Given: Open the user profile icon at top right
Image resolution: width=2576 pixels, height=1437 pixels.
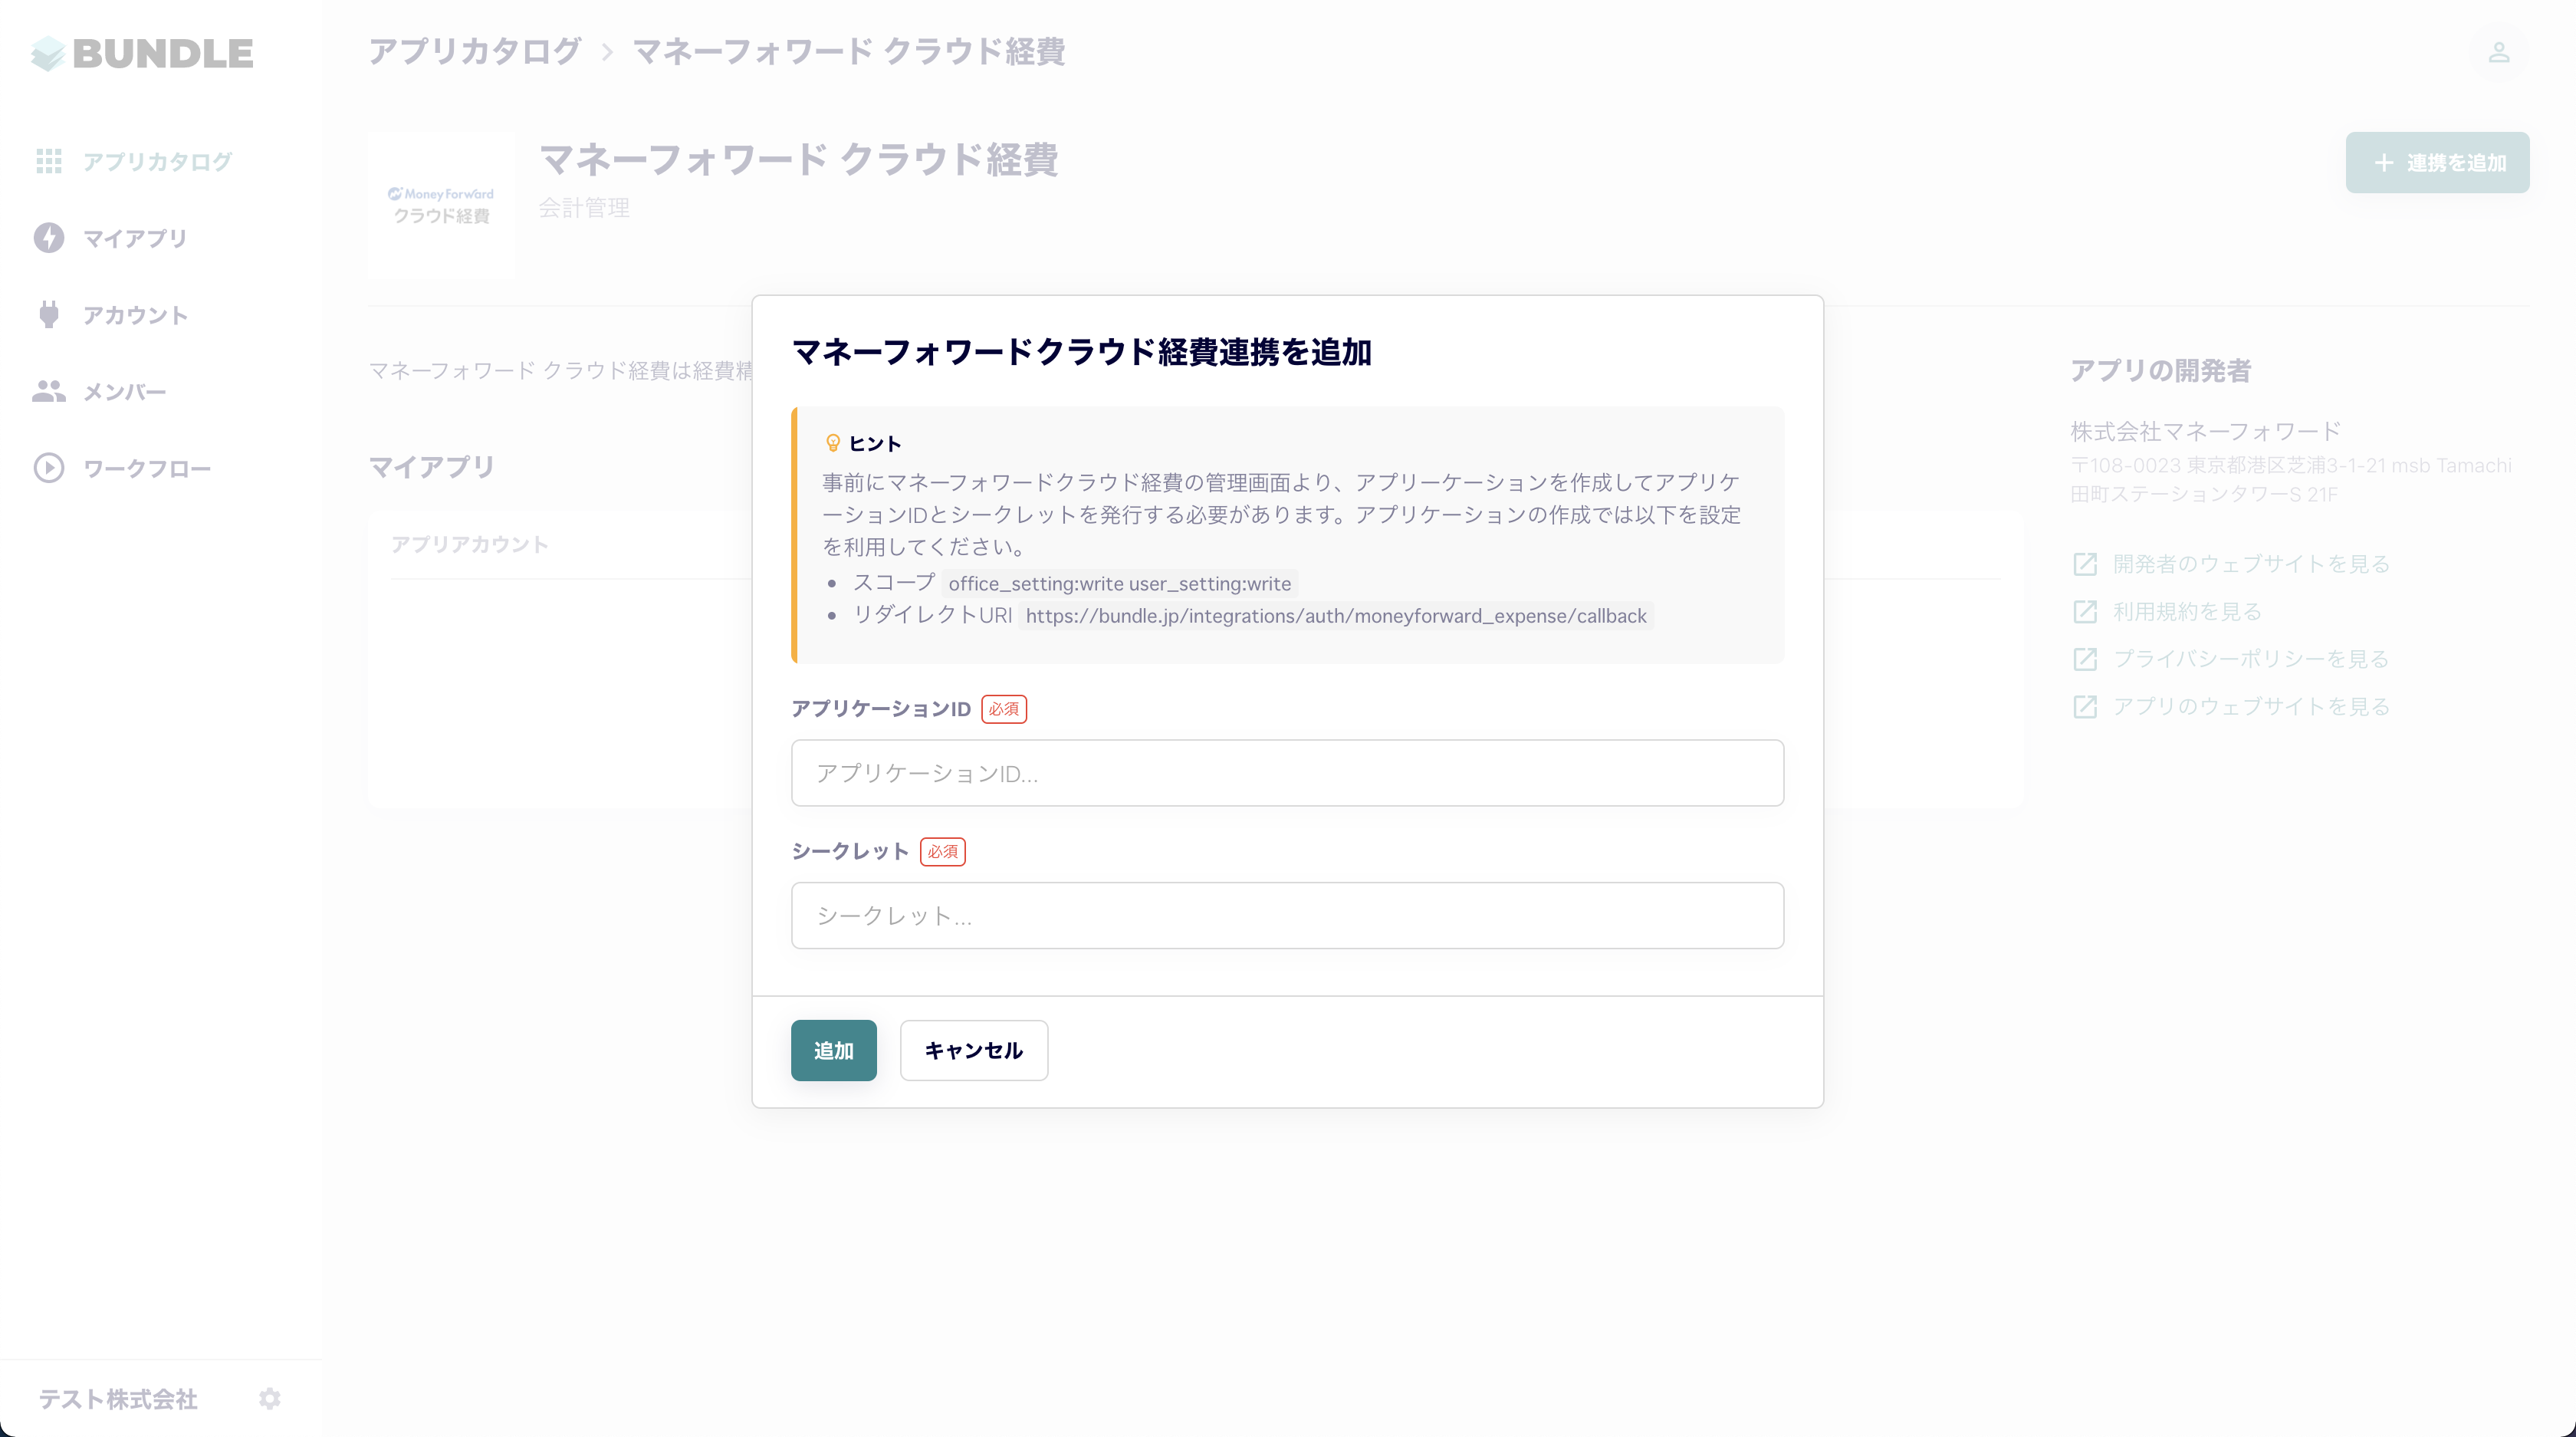Looking at the screenshot, I should click(x=2498, y=53).
